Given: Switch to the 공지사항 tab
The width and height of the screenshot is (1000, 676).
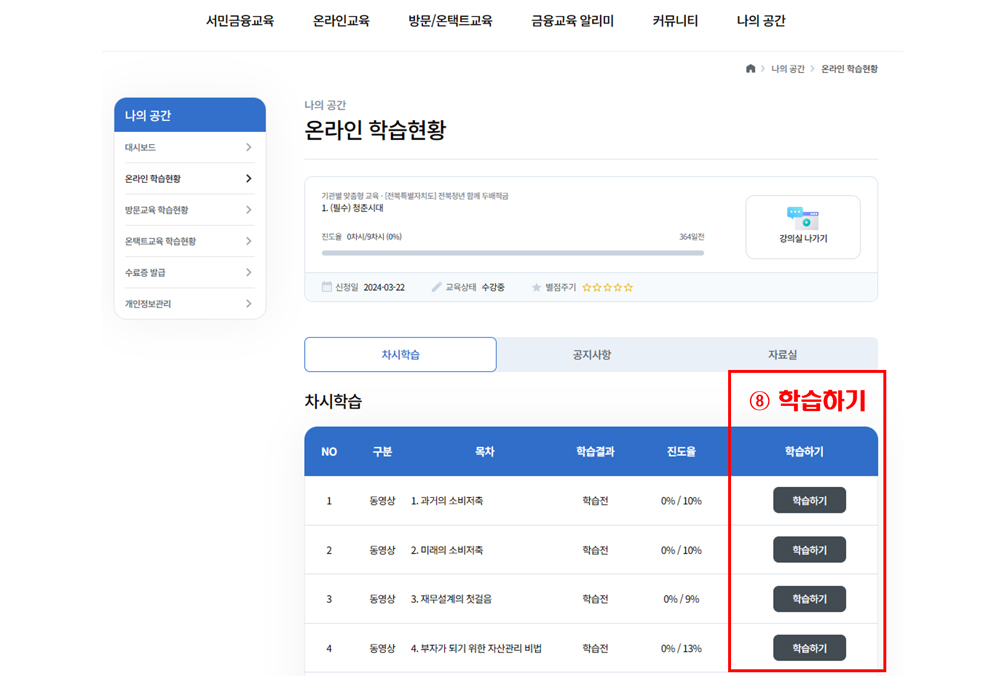Looking at the screenshot, I should (x=592, y=355).
